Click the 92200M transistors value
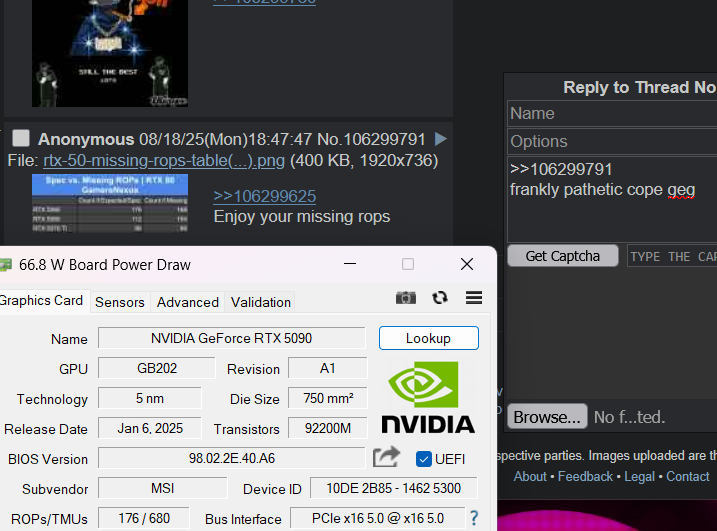 click(x=327, y=429)
